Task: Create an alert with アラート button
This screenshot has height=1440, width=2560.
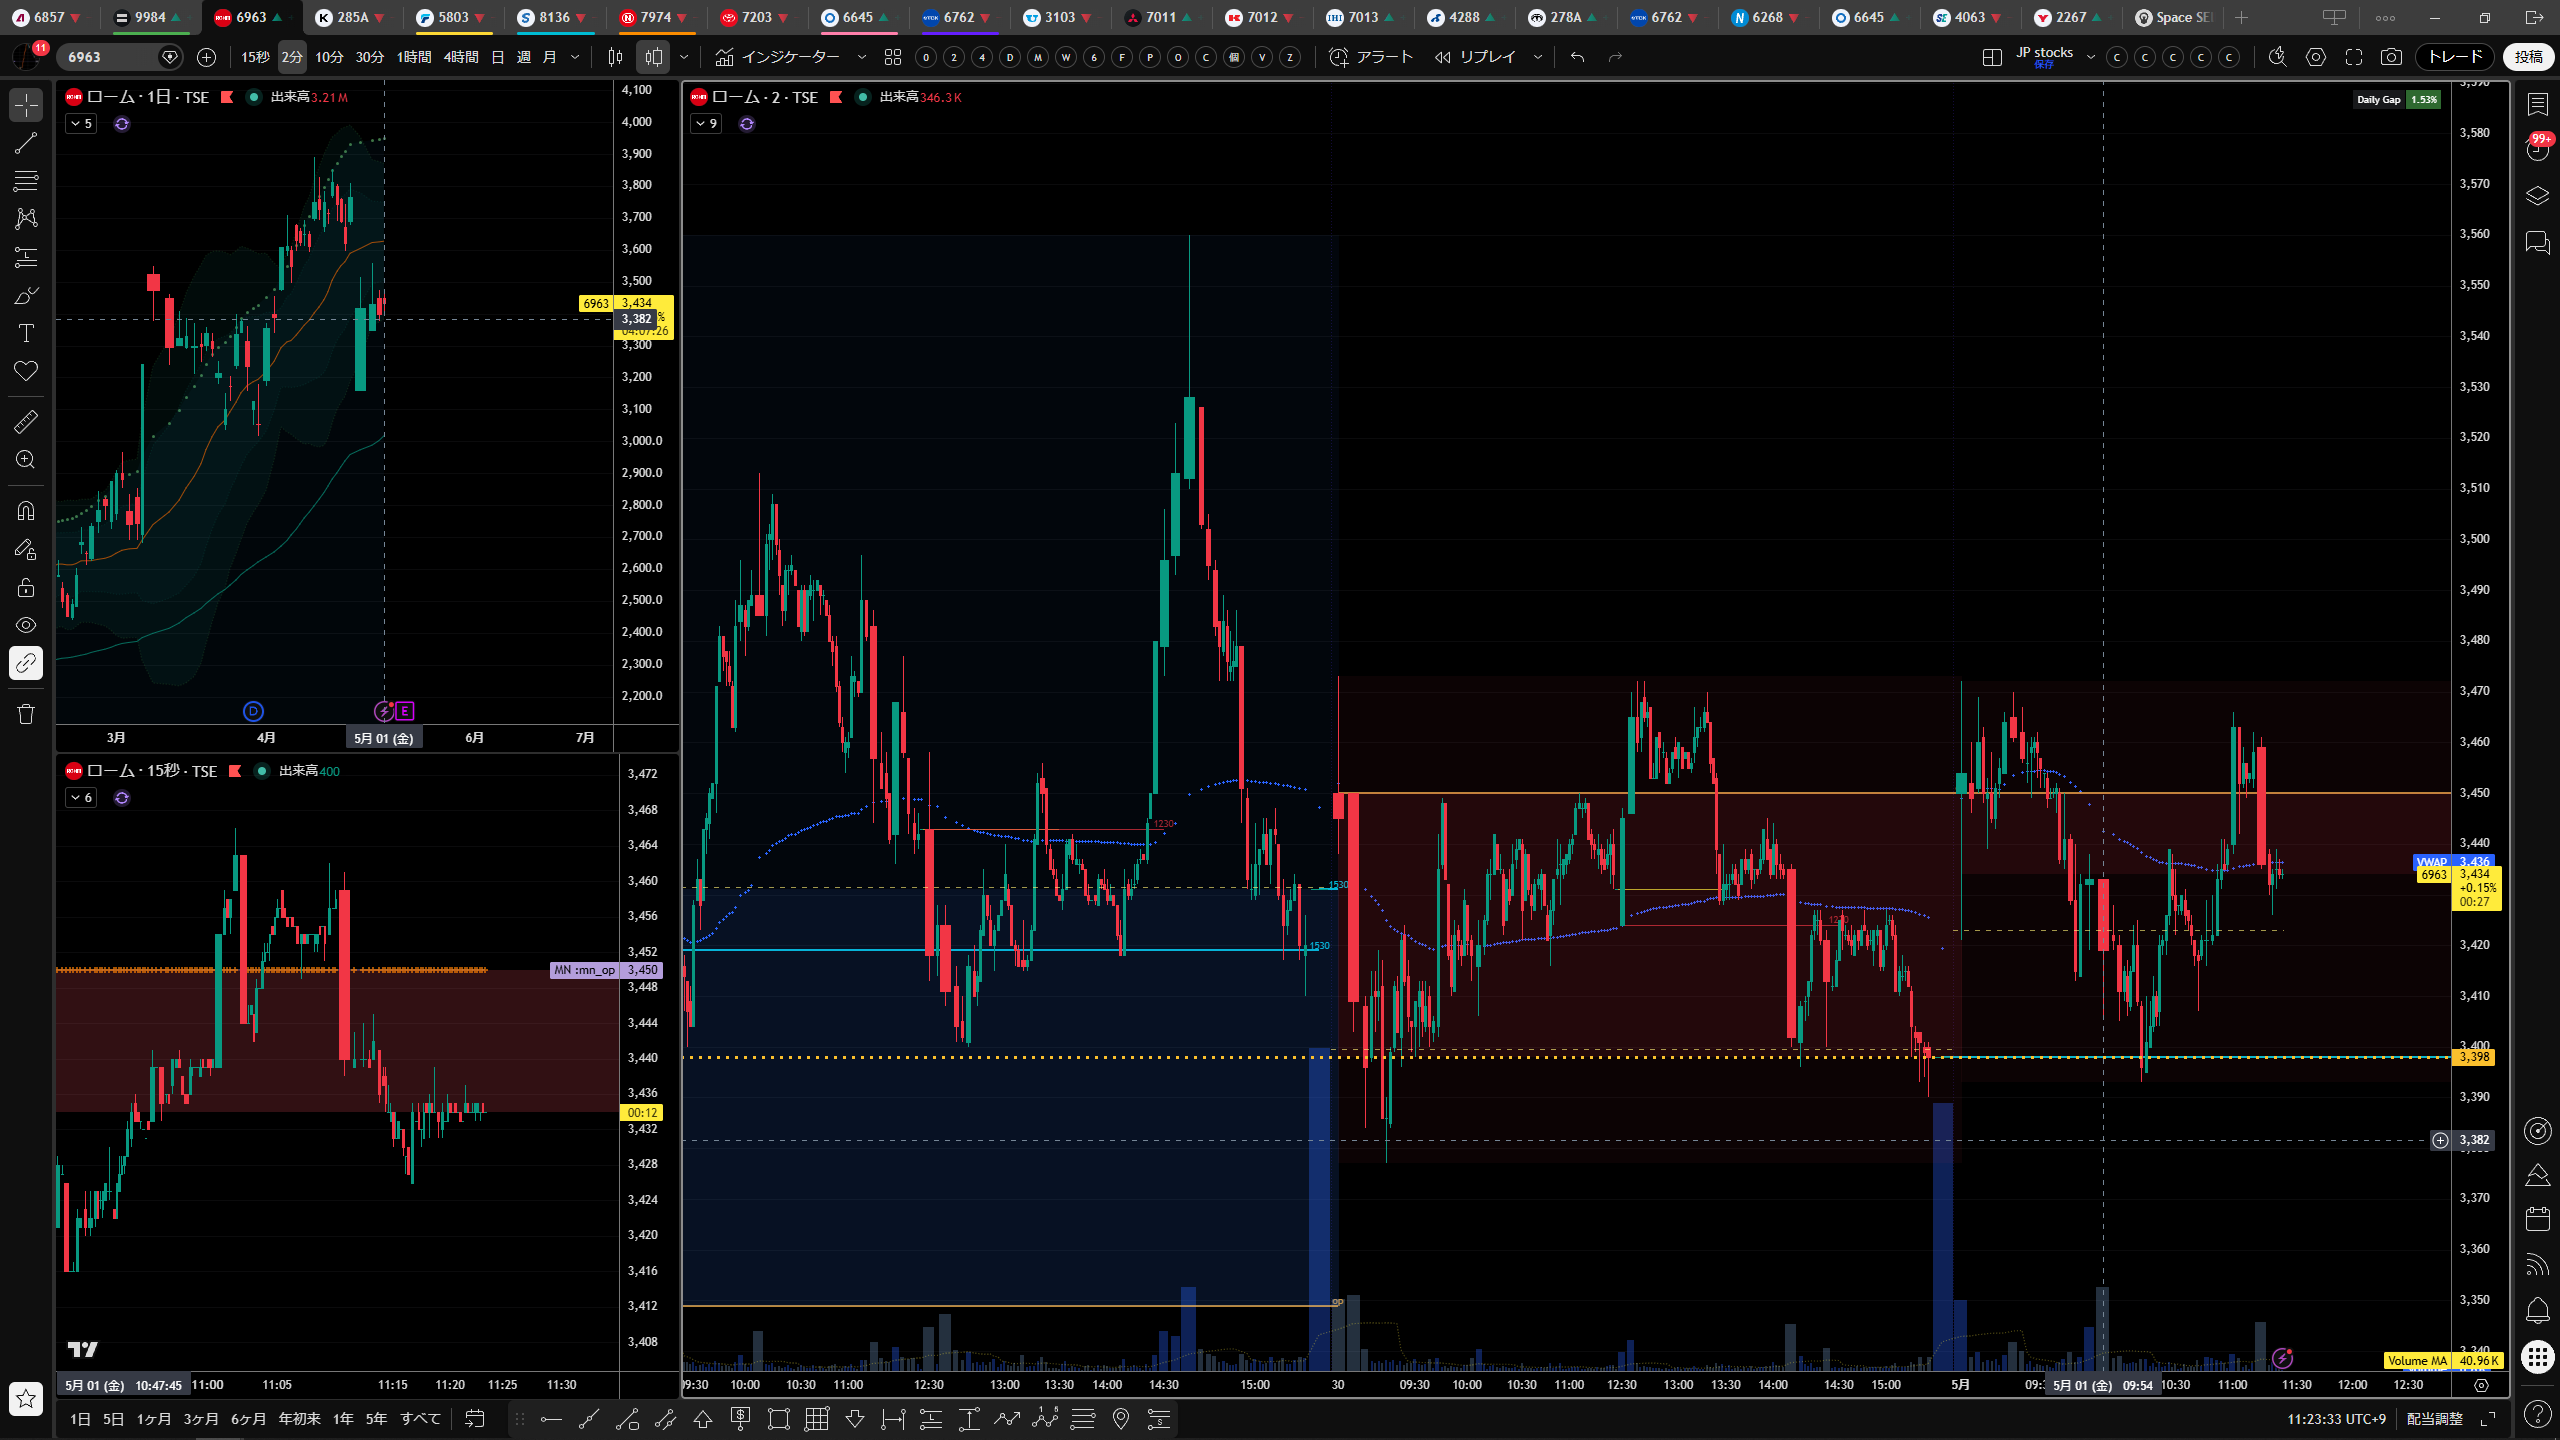Action: 1371,57
